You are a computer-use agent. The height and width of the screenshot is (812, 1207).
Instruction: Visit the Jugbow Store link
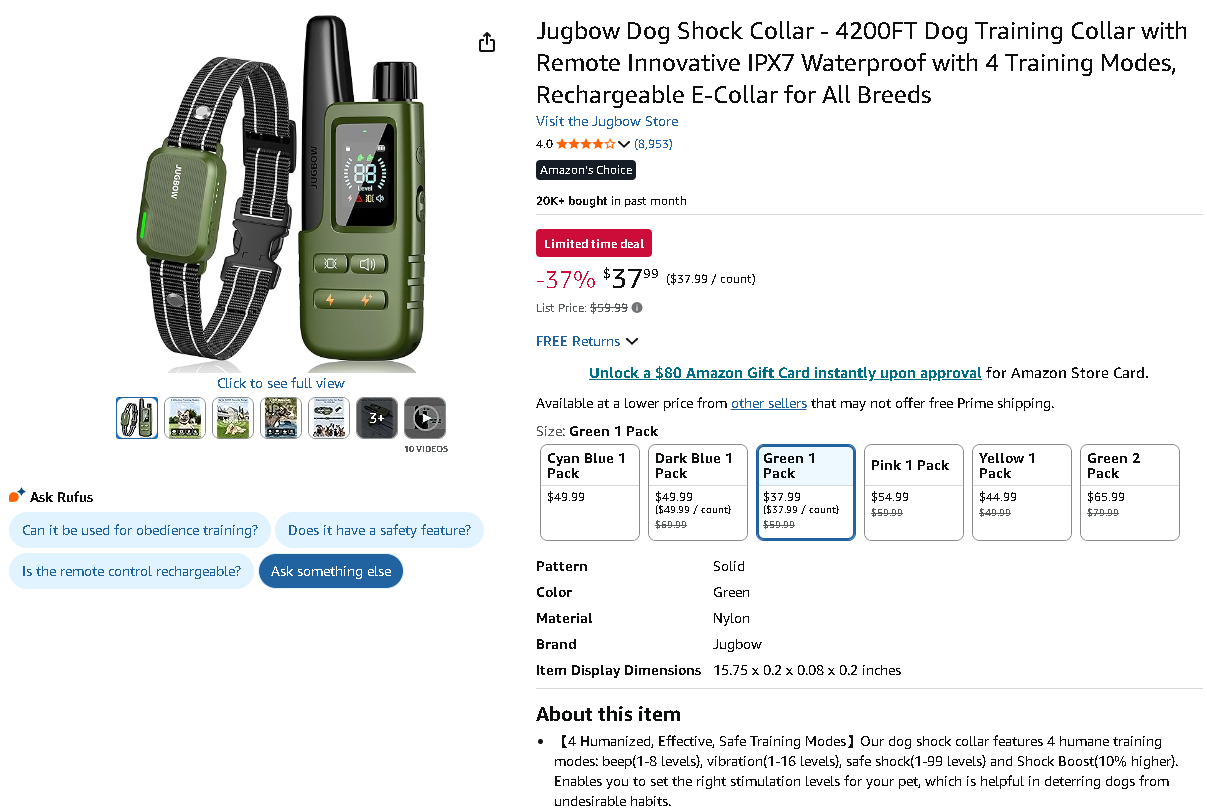[x=607, y=121]
